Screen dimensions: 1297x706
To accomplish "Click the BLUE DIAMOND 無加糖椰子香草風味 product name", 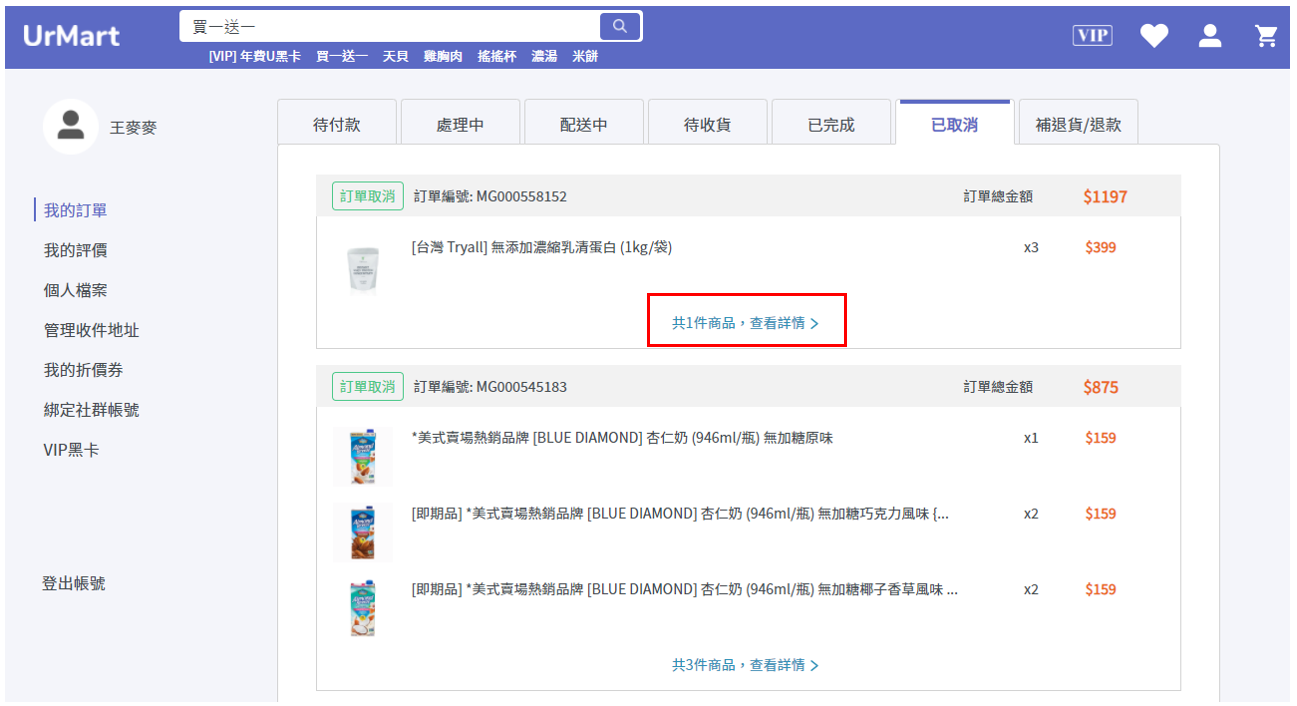I will coord(685,590).
